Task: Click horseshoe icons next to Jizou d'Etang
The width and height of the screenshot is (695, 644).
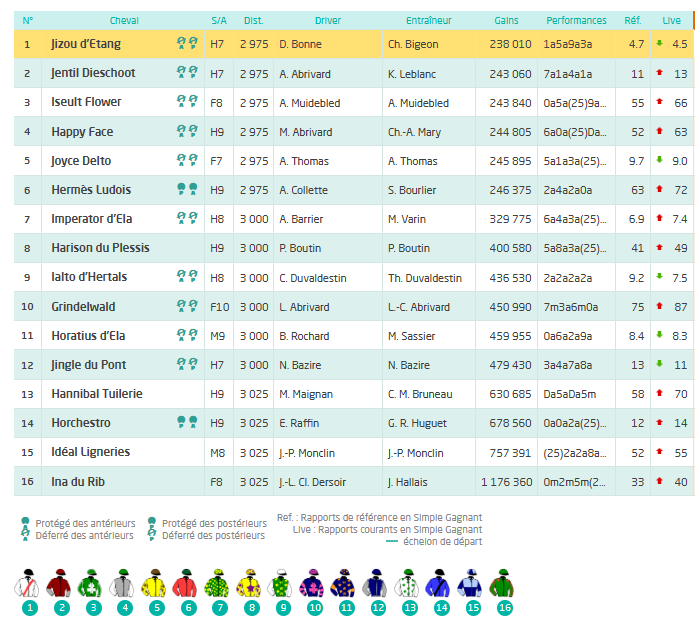Action: tap(187, 44)
